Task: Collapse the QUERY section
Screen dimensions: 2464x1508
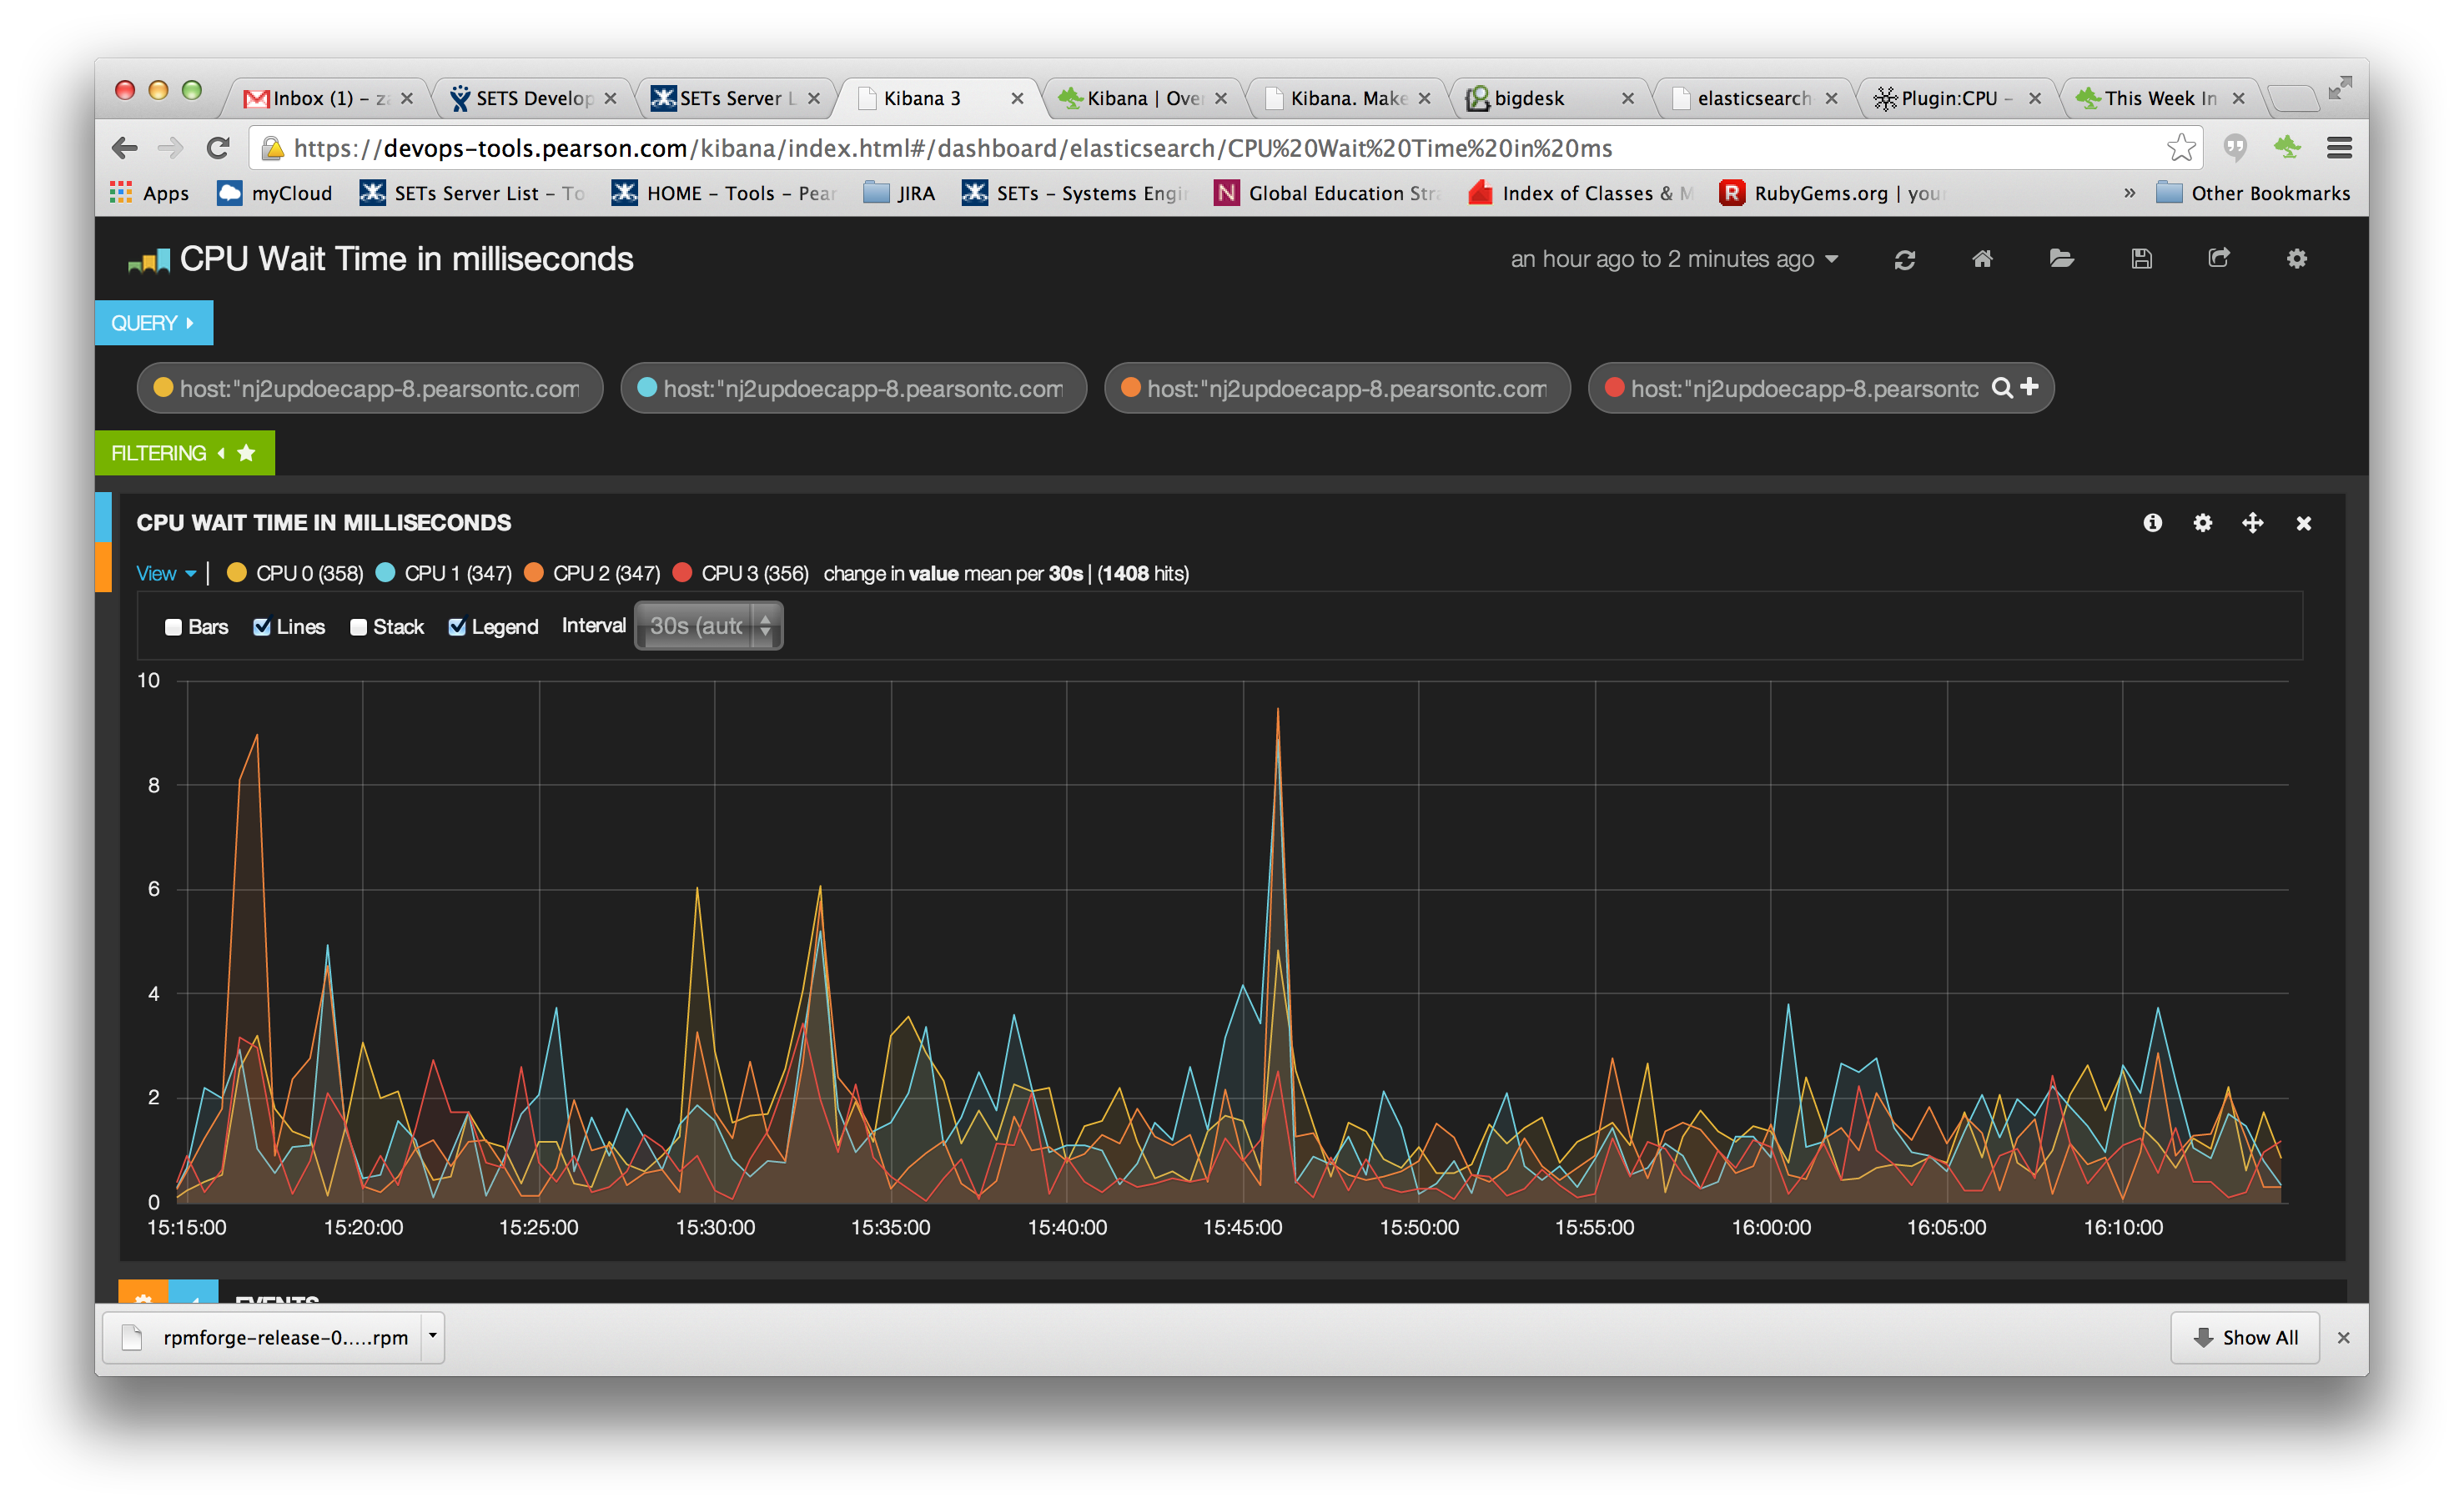Action: tap(154, 323)
